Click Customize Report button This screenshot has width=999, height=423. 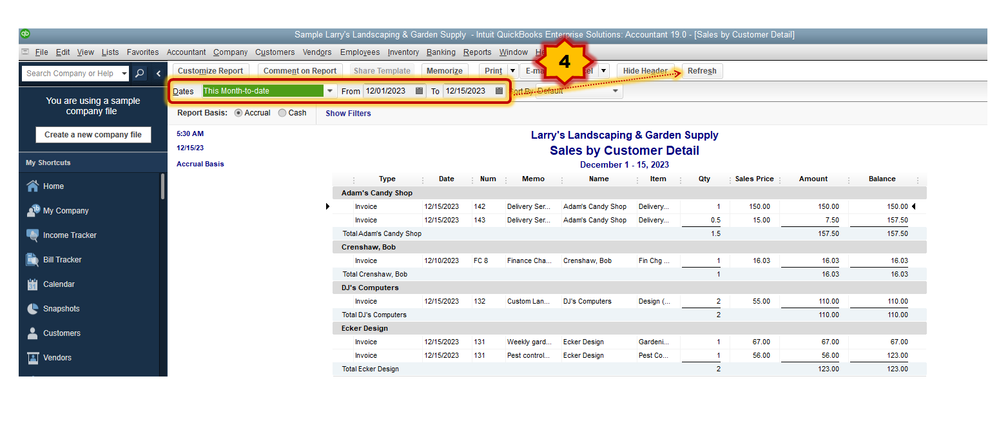[x=210, y=71]
